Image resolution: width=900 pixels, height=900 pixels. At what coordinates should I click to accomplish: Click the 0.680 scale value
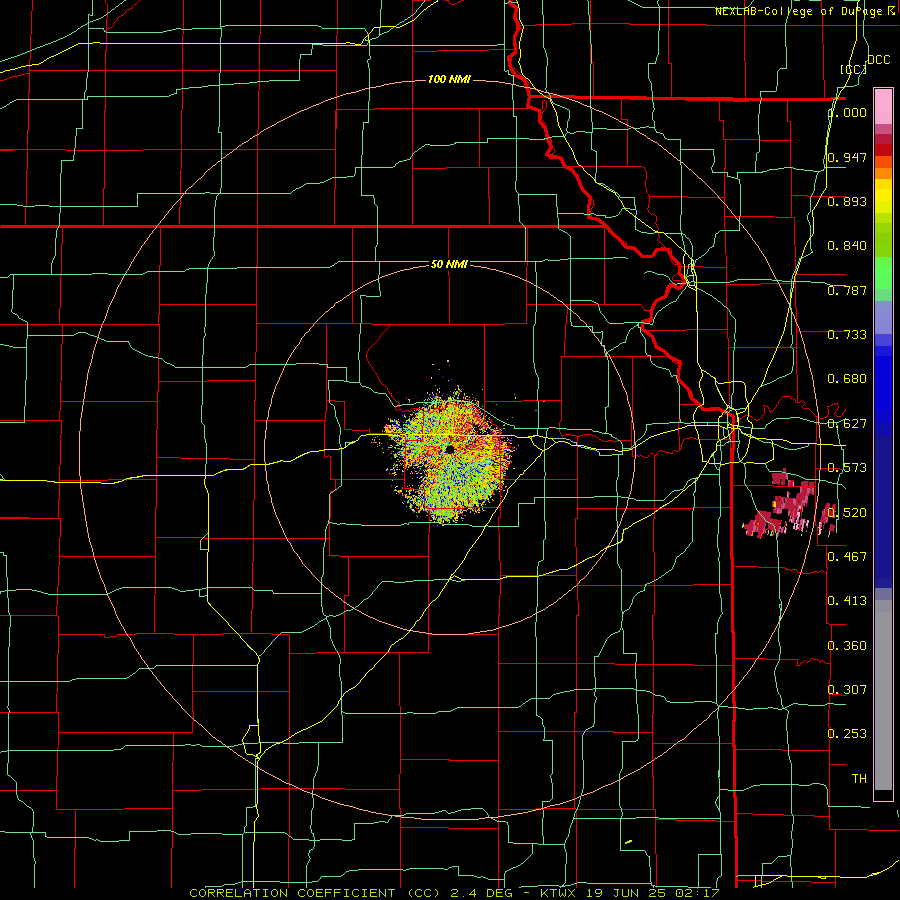coord(847,379)
